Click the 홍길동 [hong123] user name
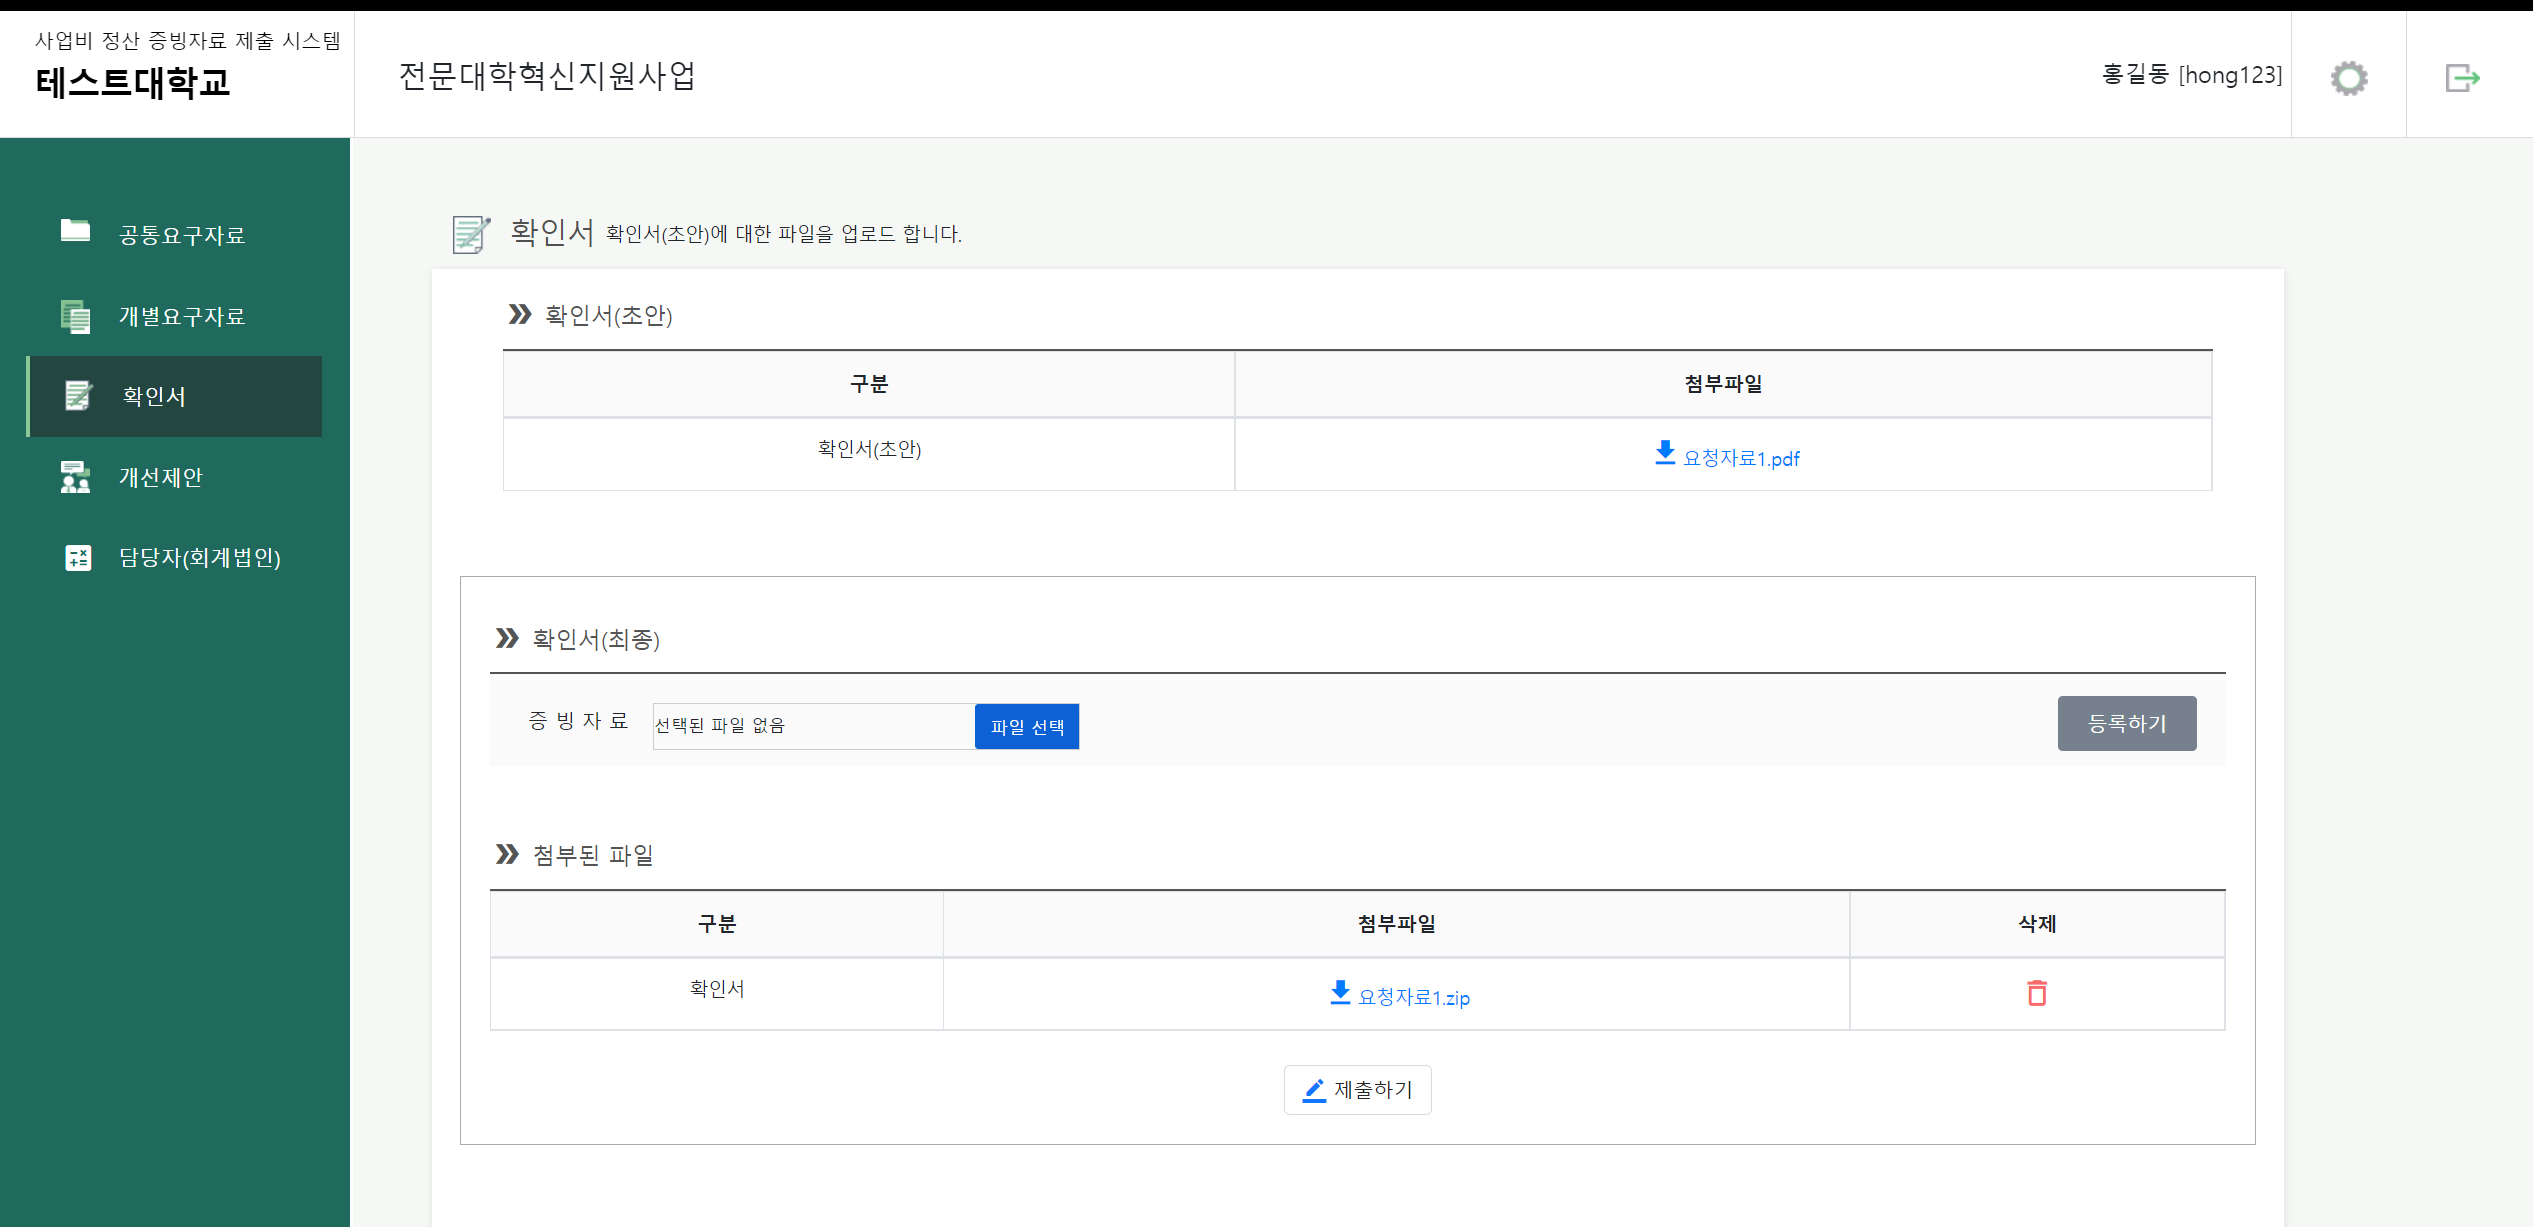The image size is (2534, 1227). point(2191,75)
